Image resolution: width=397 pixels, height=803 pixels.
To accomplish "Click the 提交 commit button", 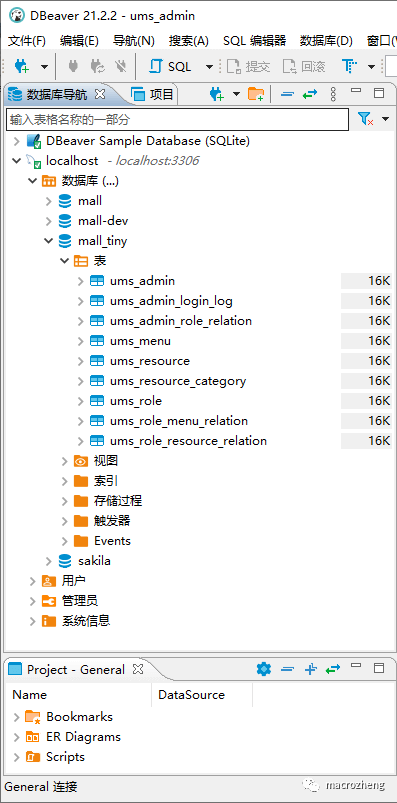I will (x=248, y=67).
